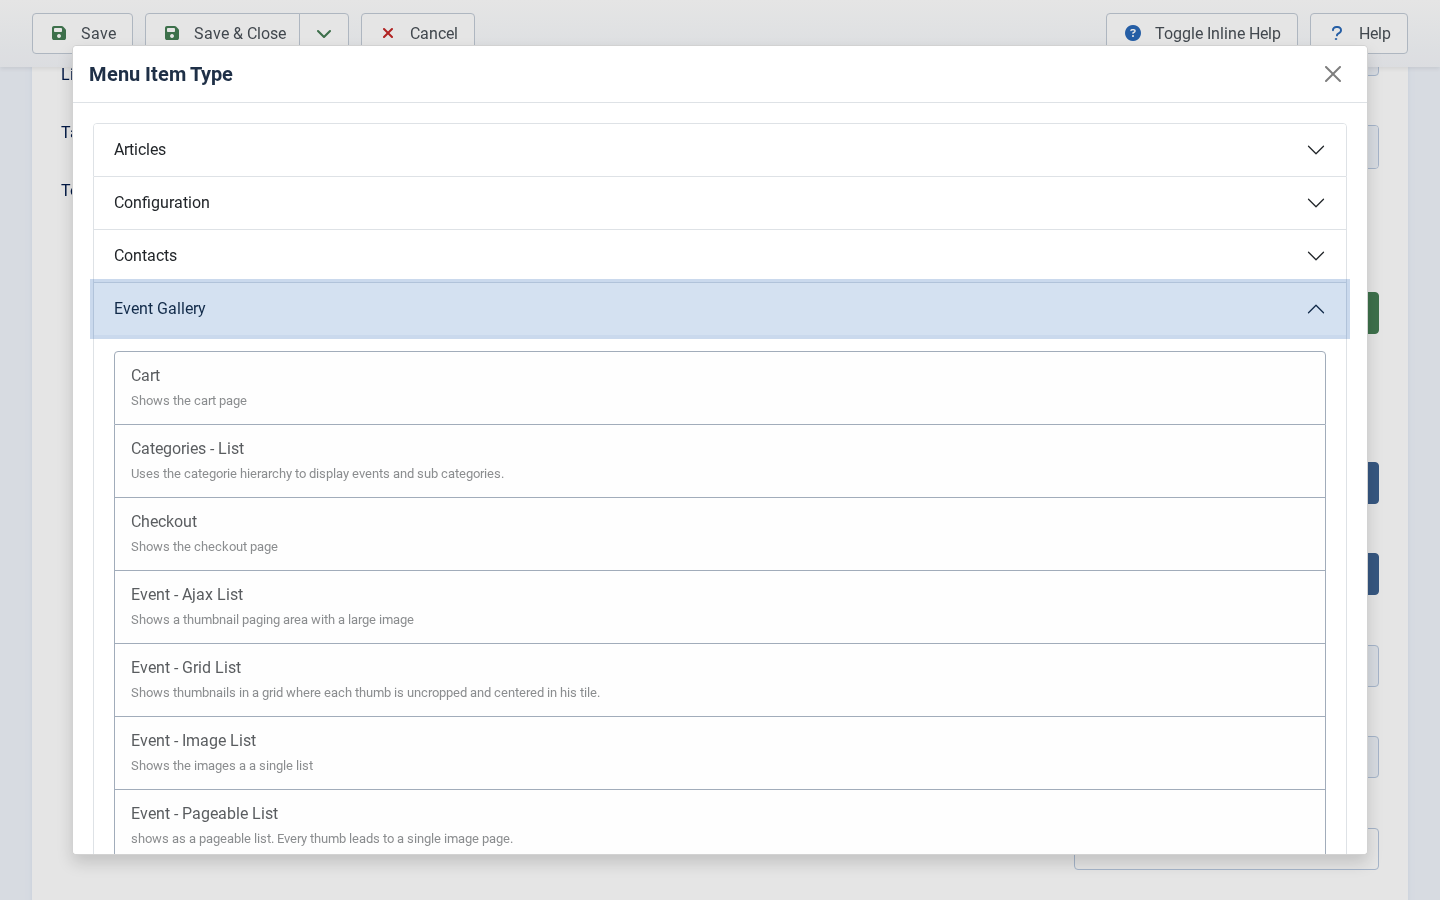Click 'Shows the cart page' description
Screen dimensions: 1440x900
(x=189, y=401)
